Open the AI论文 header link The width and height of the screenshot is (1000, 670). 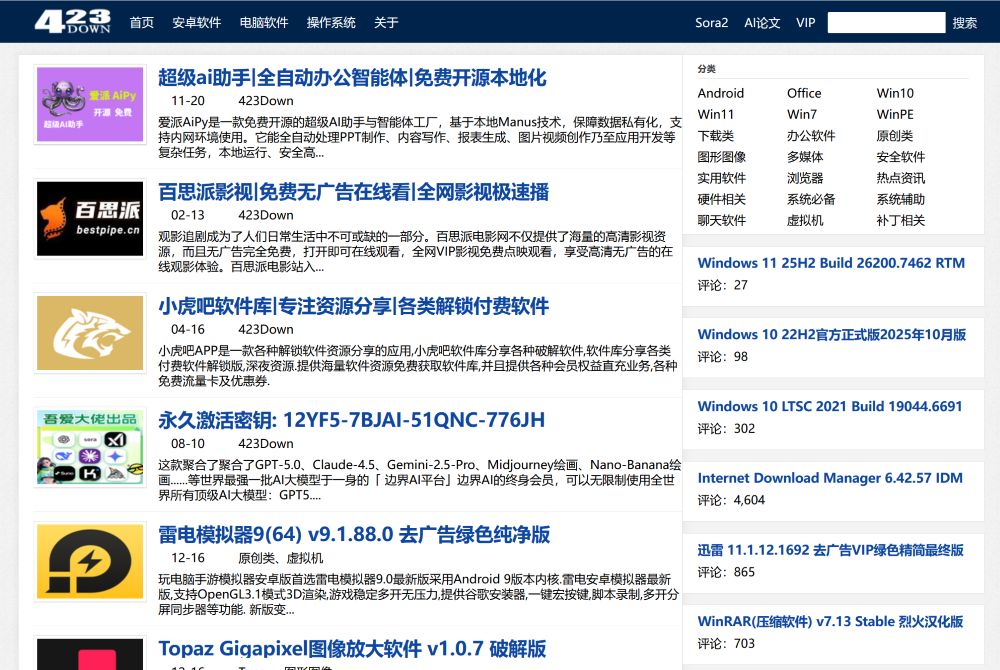[762, 22]
